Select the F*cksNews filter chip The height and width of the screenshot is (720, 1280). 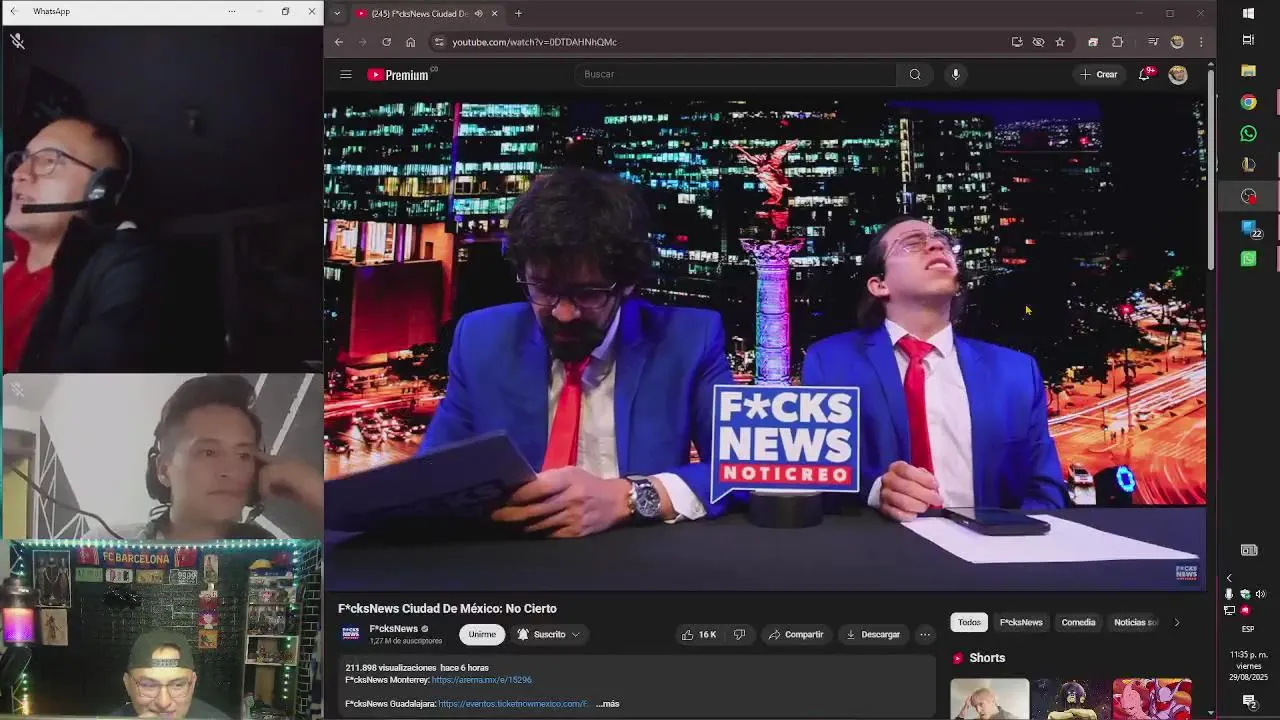(1021, 622)
